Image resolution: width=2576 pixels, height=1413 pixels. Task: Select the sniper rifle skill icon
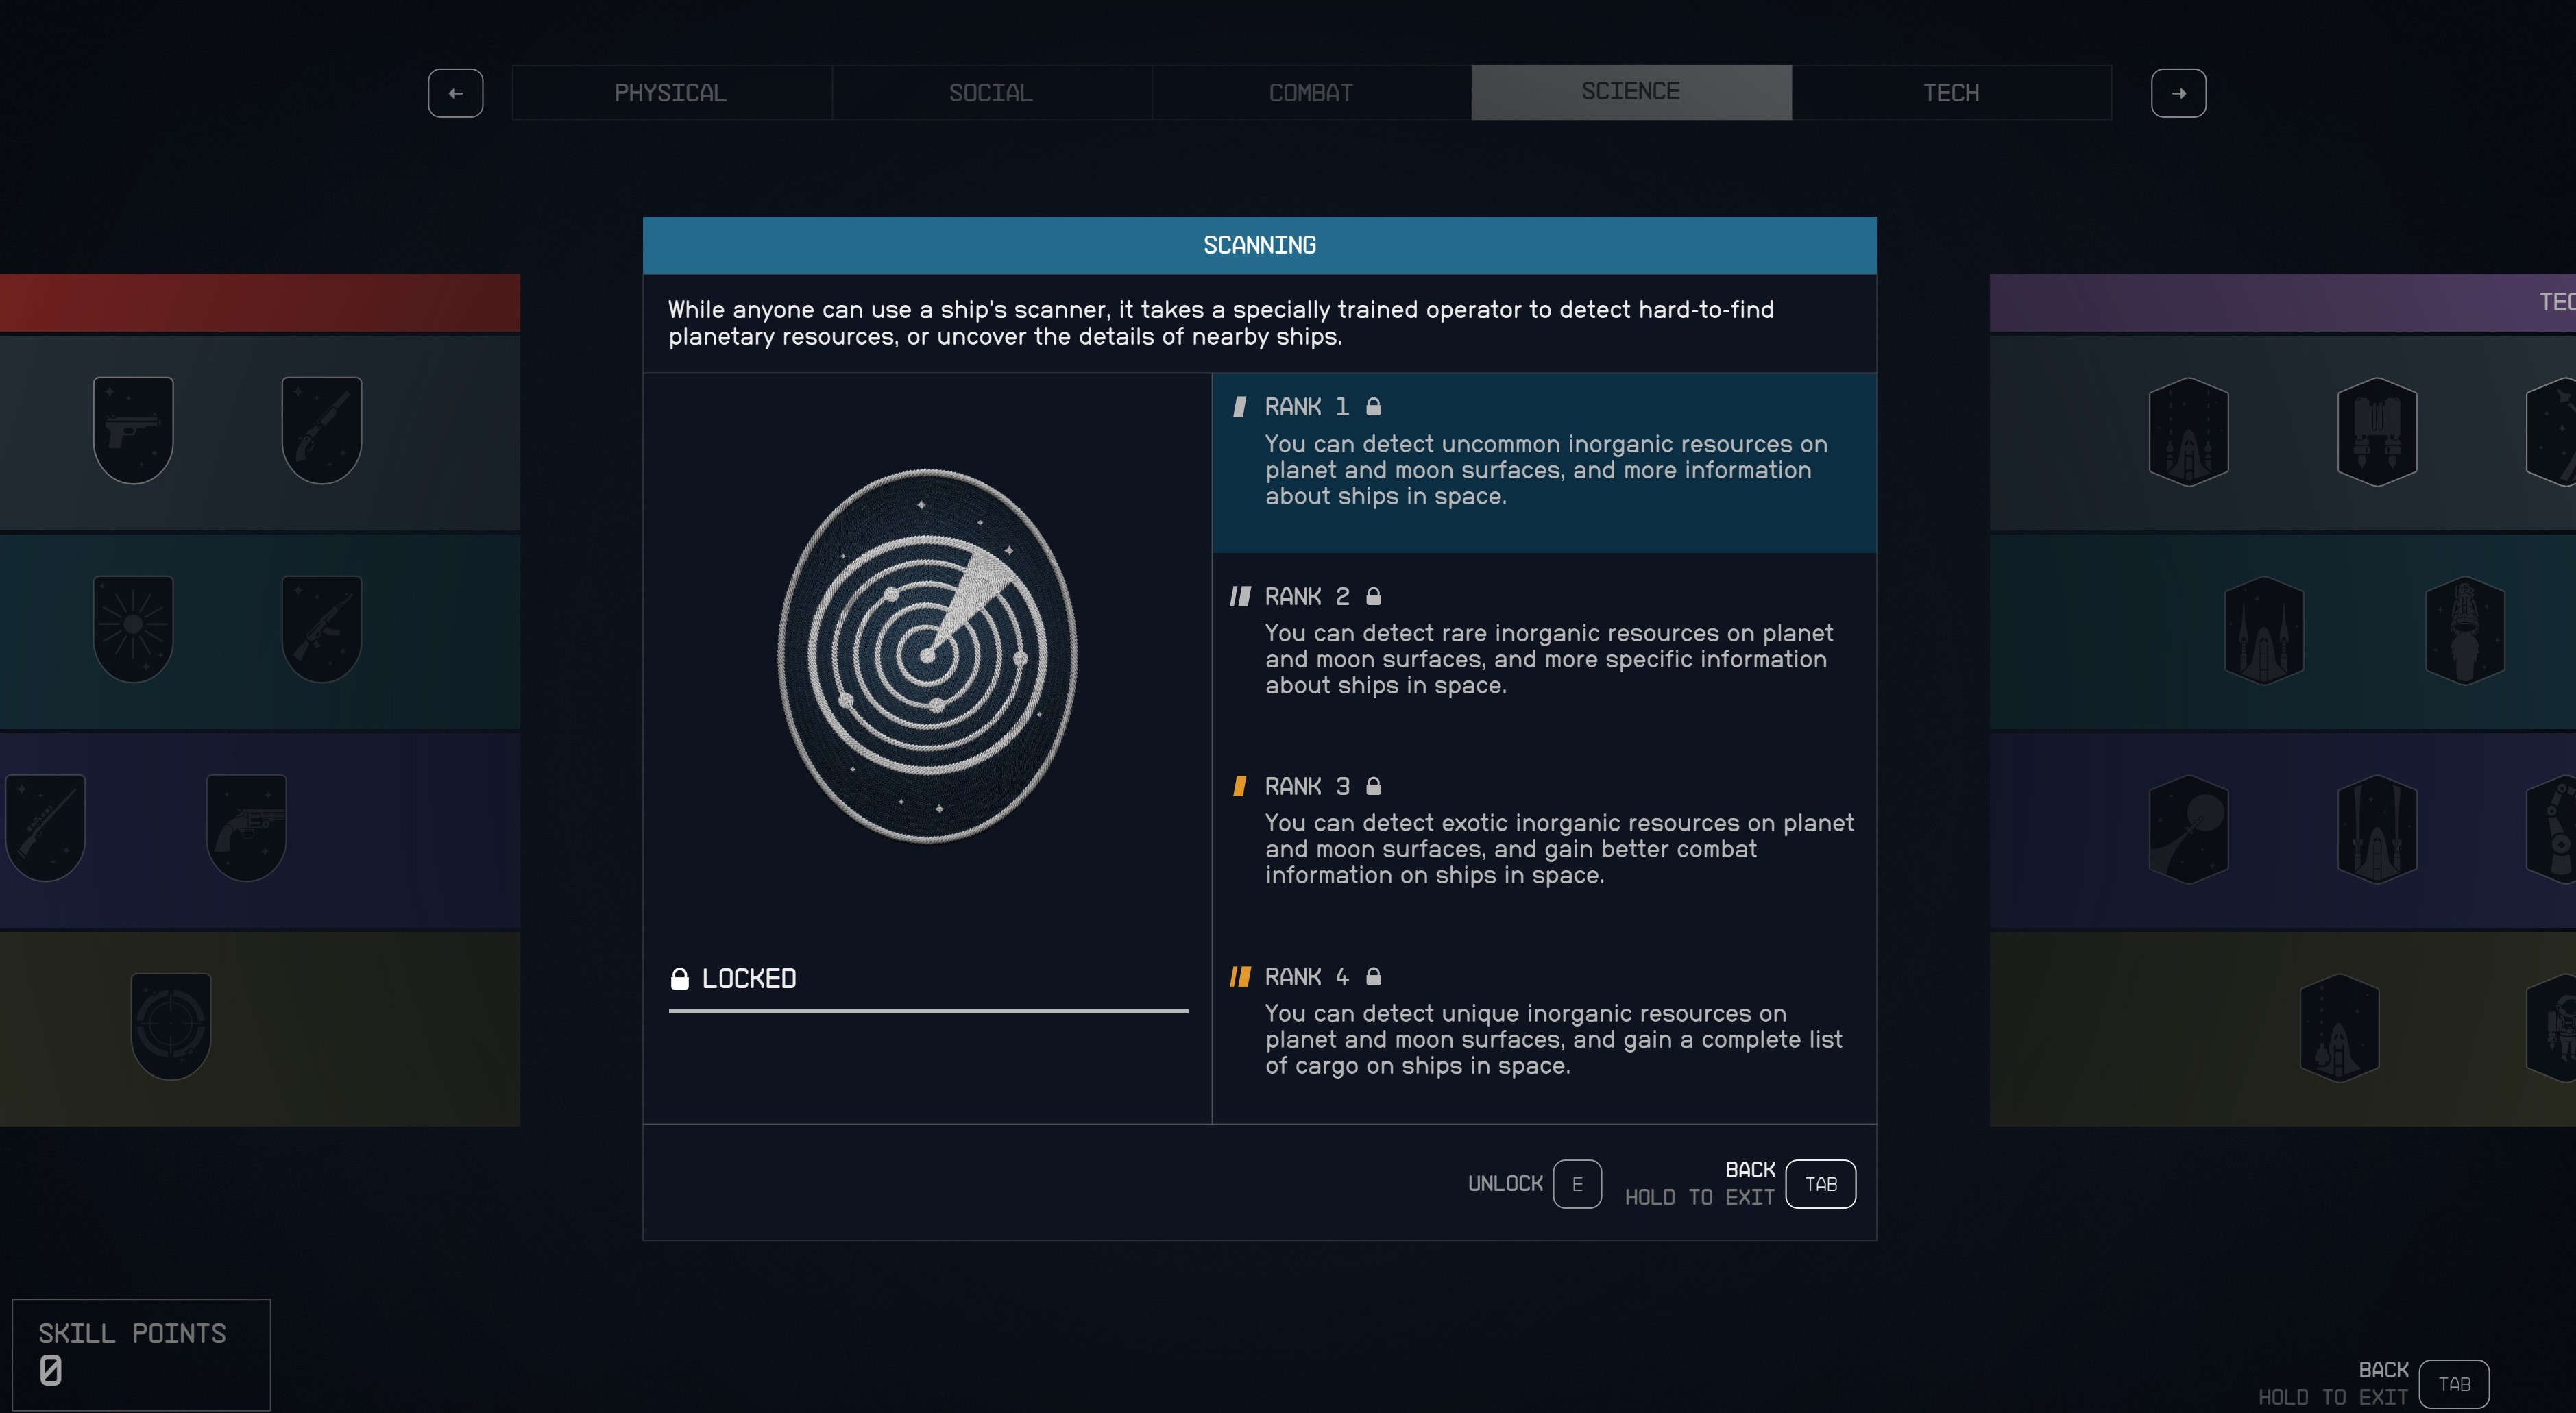pos(46,825)
